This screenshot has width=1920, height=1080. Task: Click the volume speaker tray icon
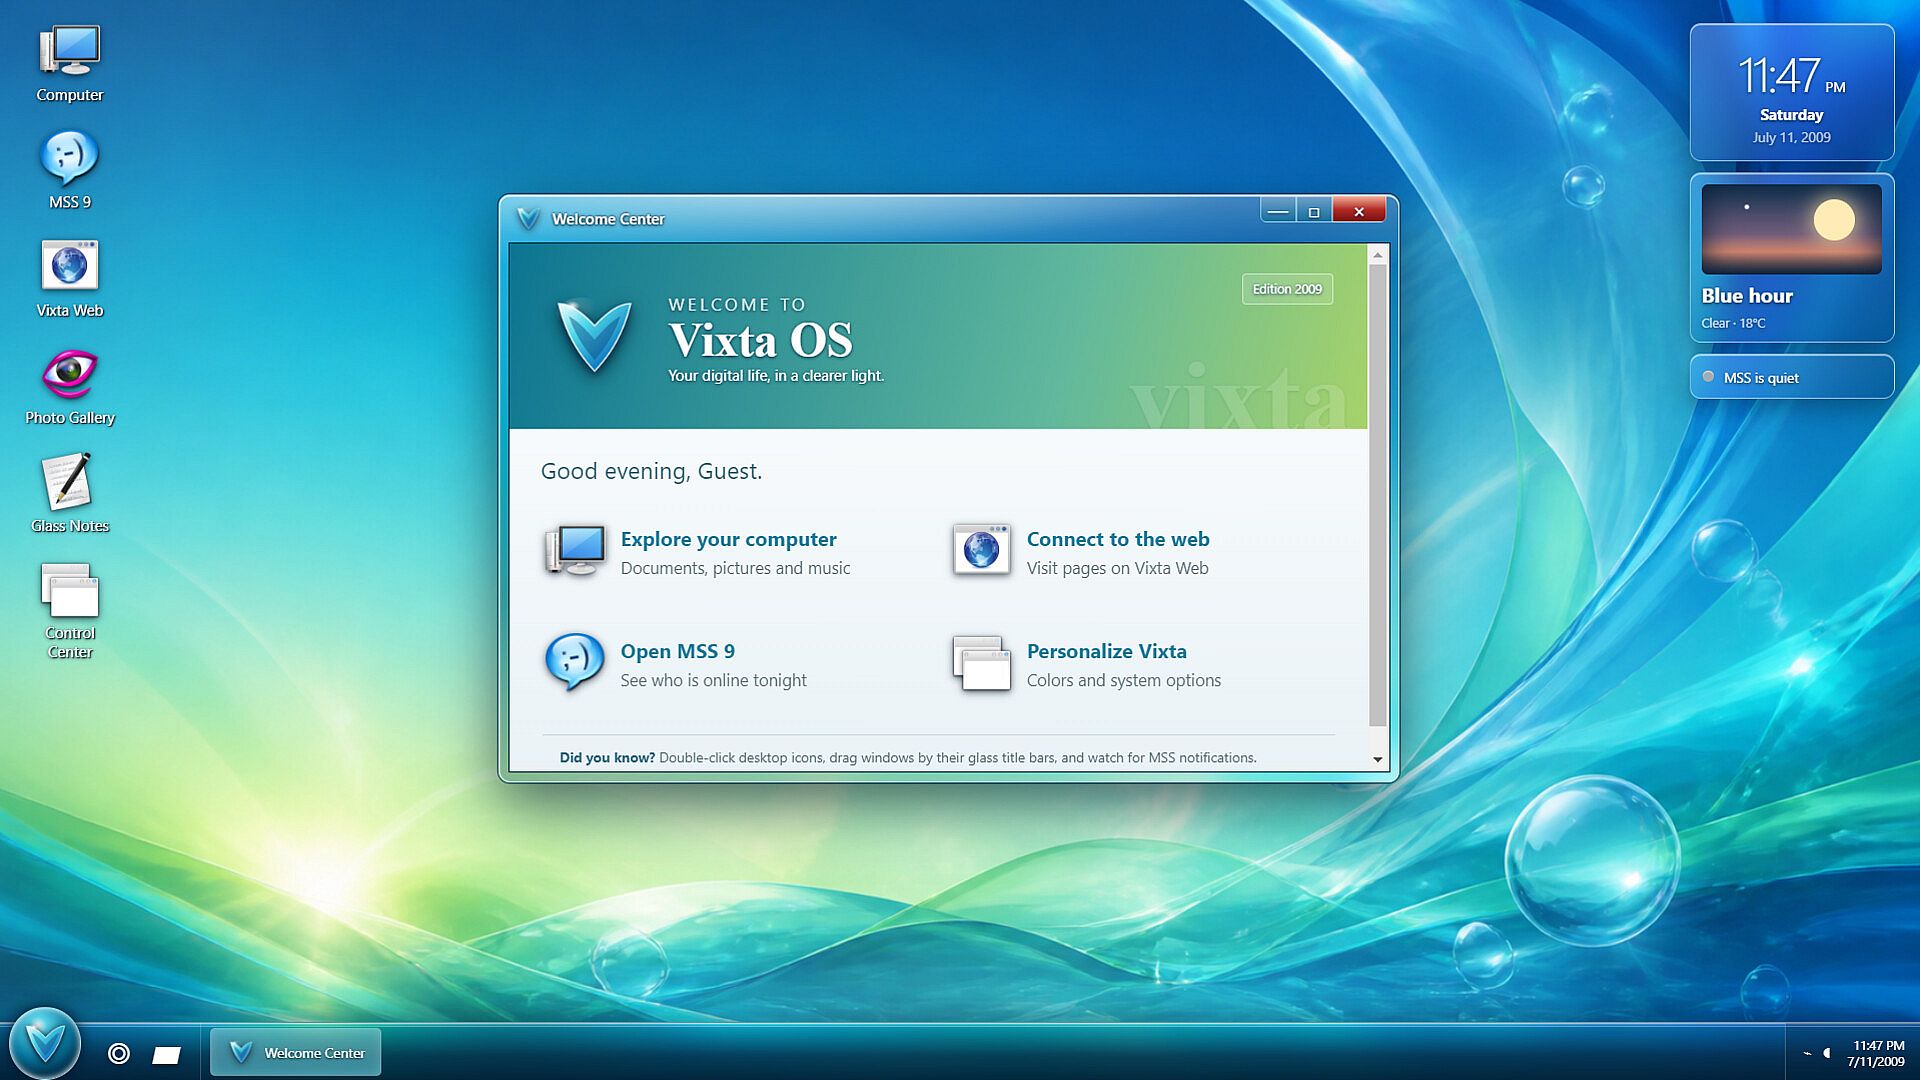click(x=1827, y=1053)
